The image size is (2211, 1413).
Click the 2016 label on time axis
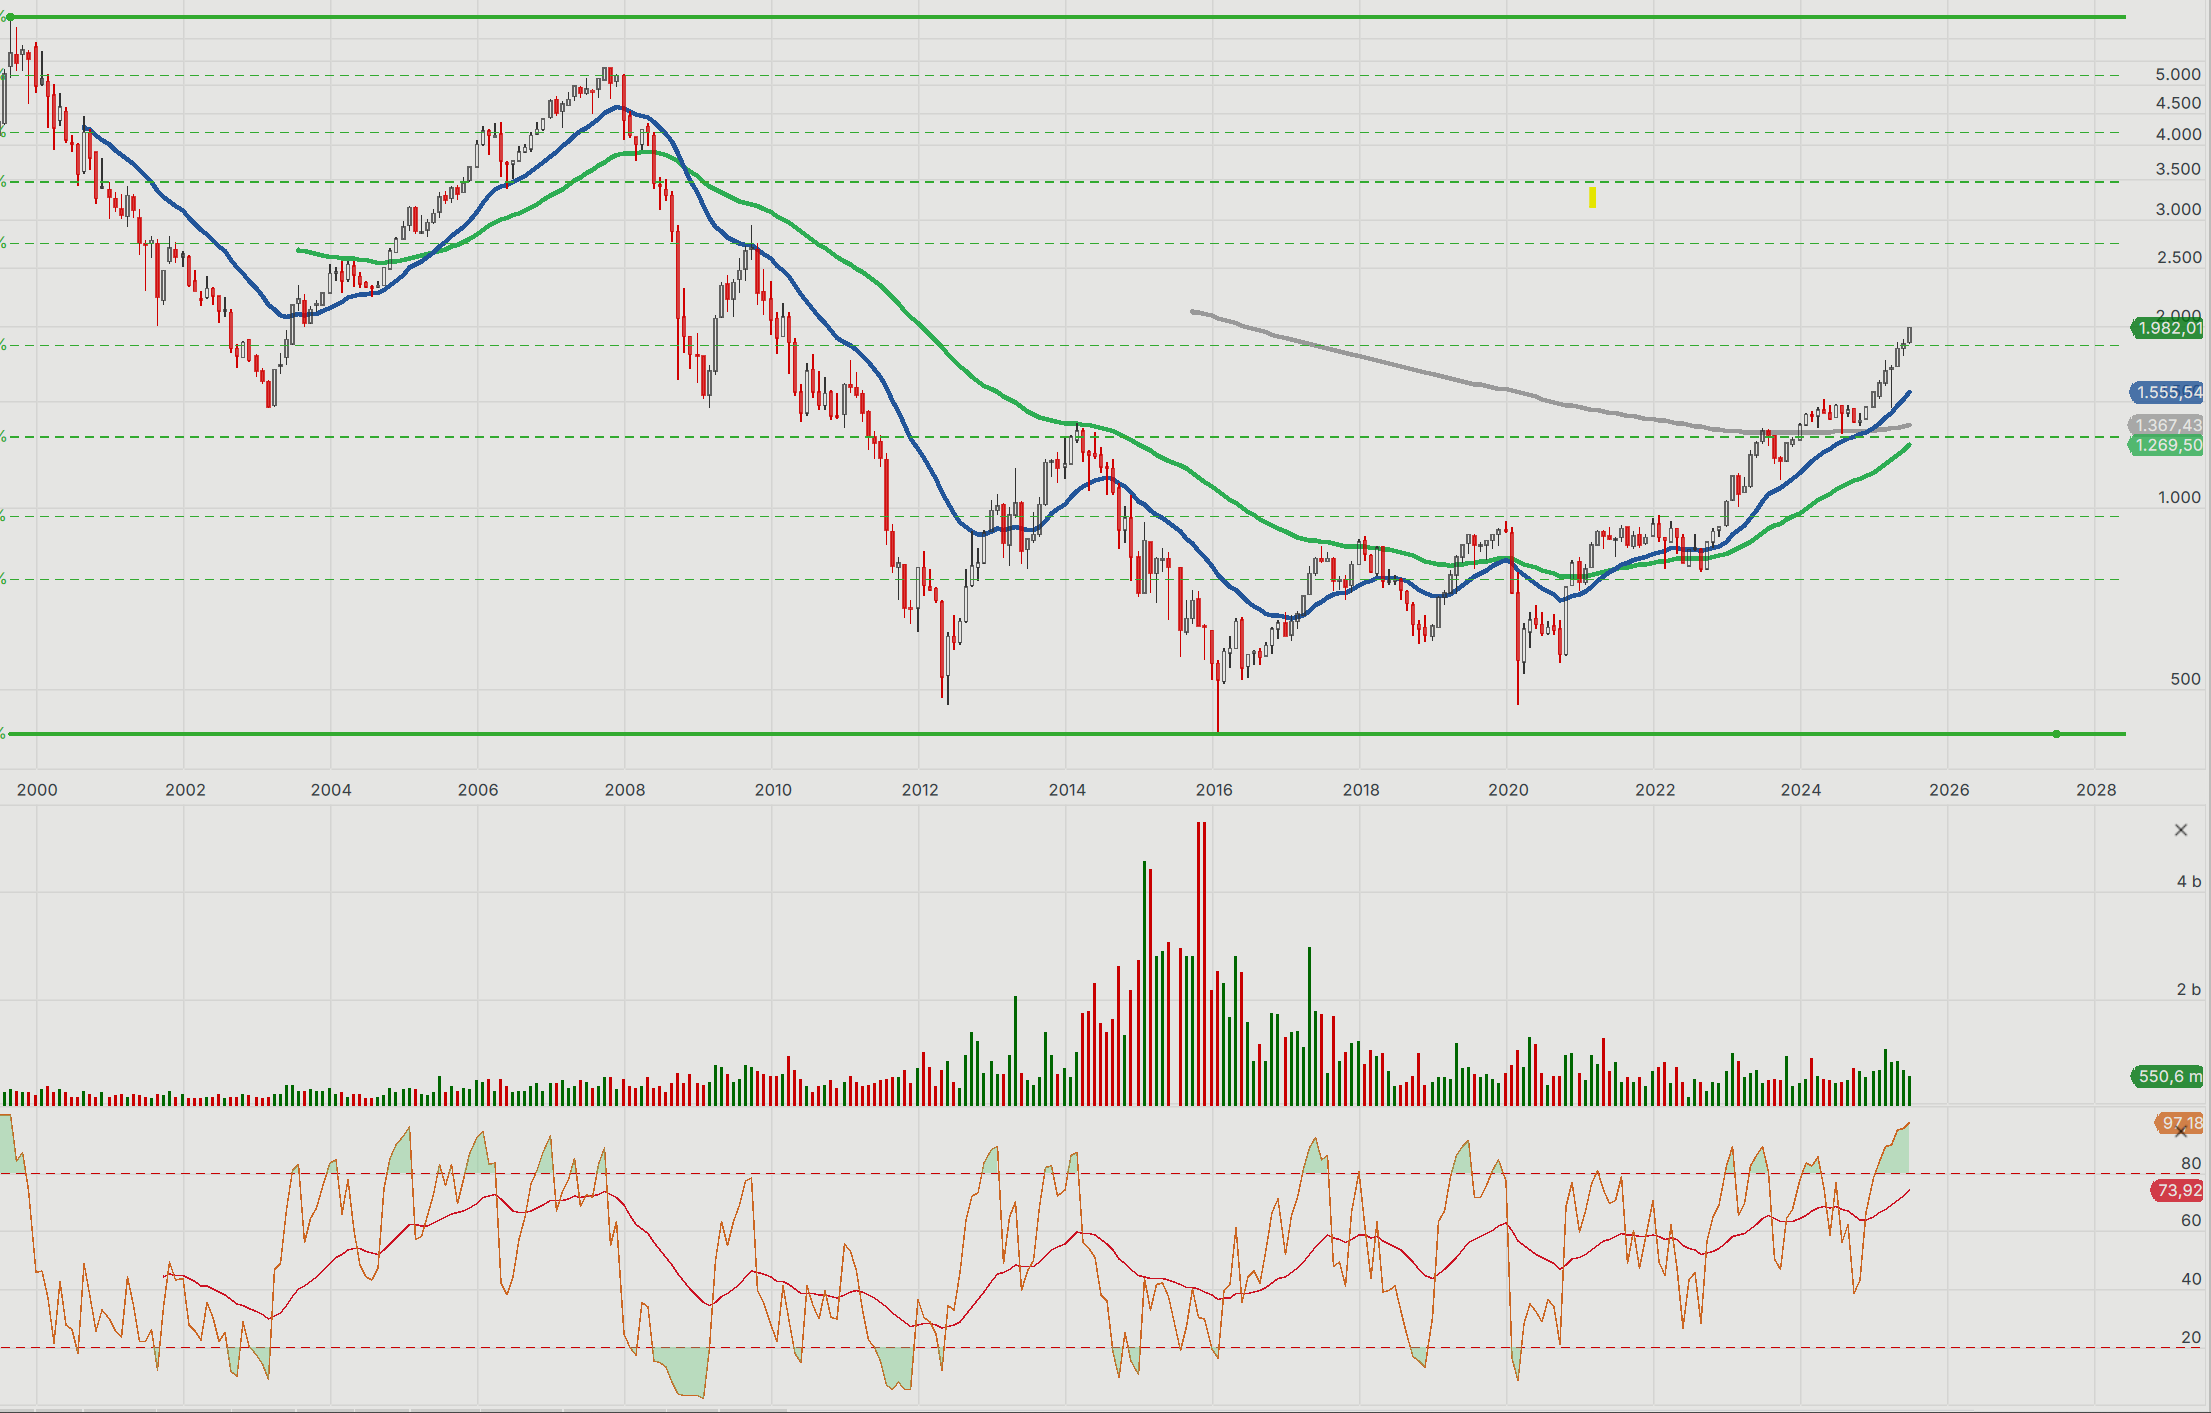[x=1214, y=790]
